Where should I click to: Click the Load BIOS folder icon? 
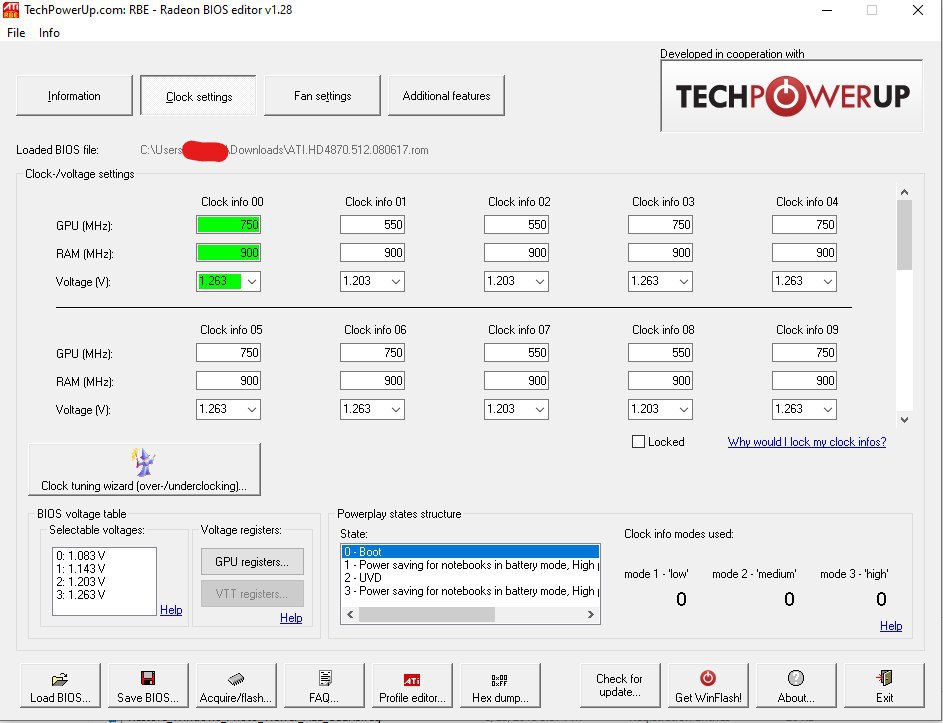point(60,679)
